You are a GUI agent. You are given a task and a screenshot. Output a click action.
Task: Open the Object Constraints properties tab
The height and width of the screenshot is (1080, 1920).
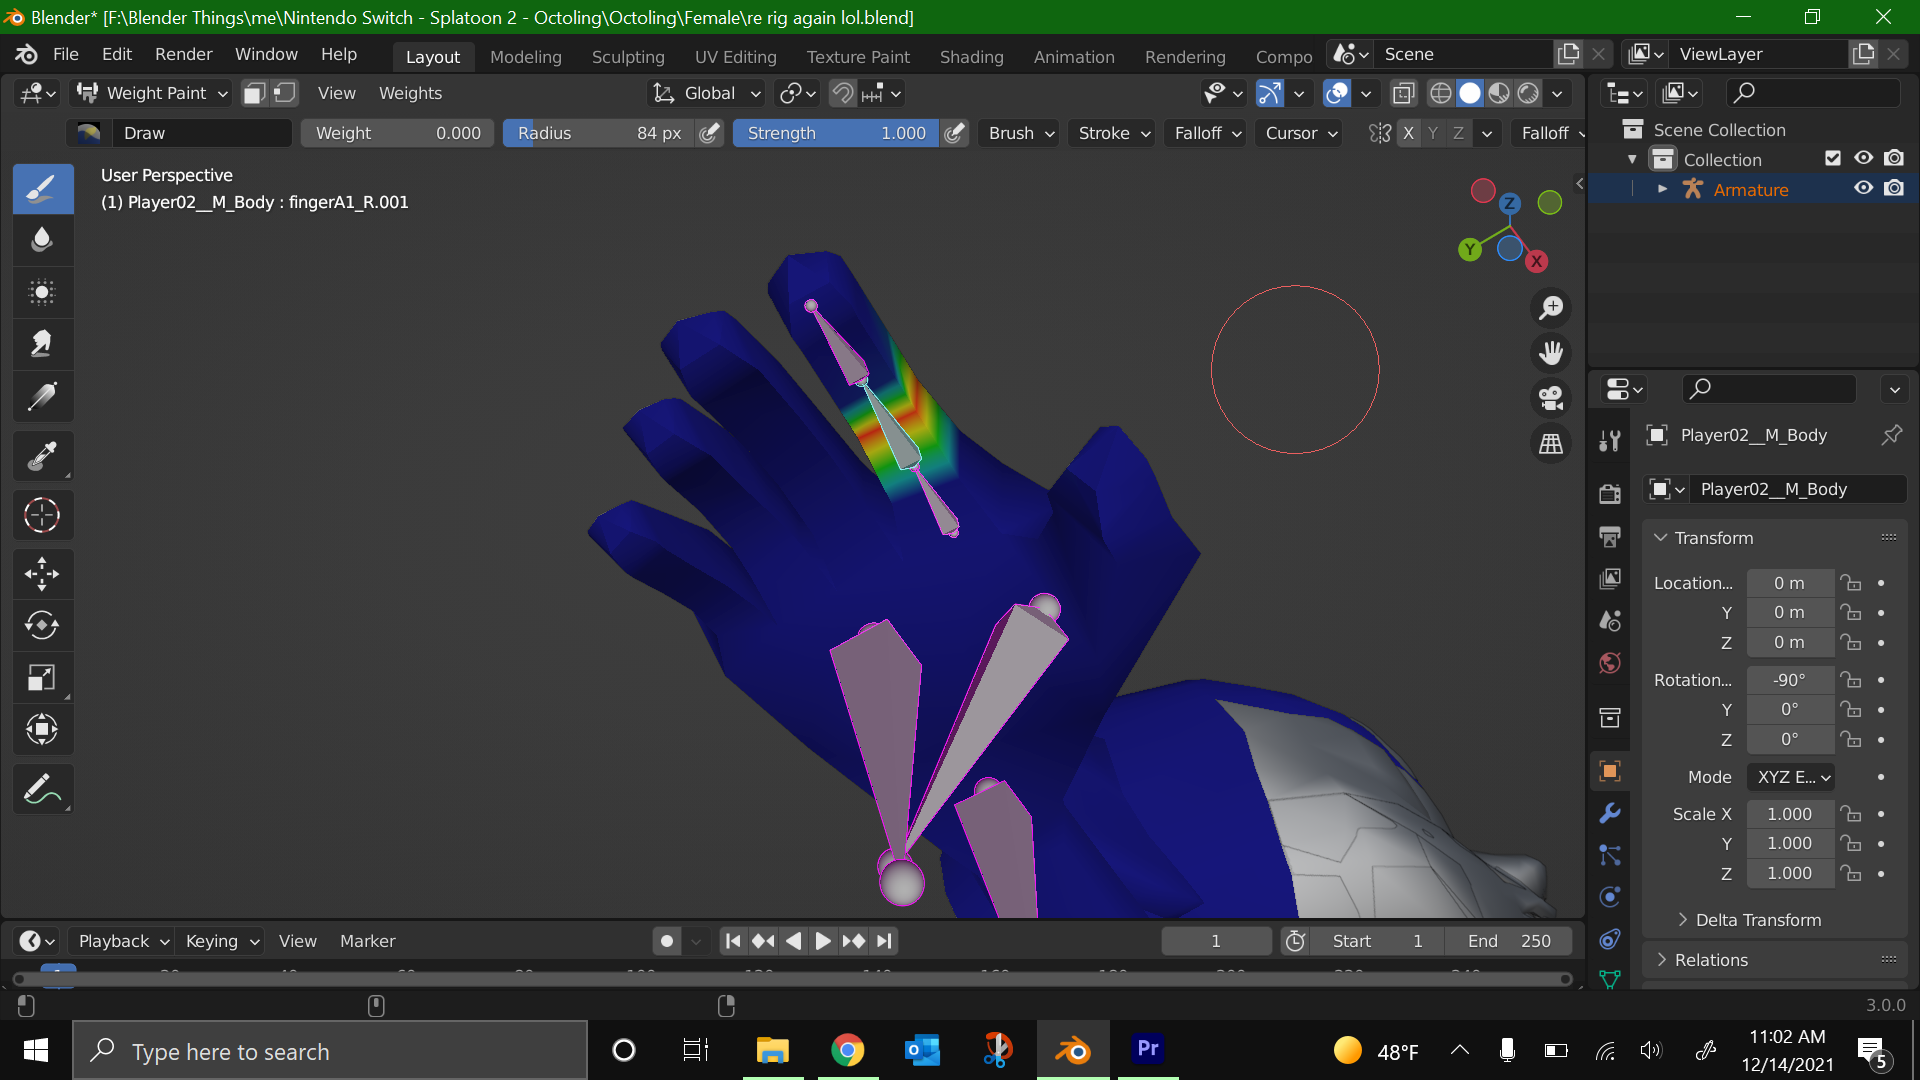point(1610,939)
